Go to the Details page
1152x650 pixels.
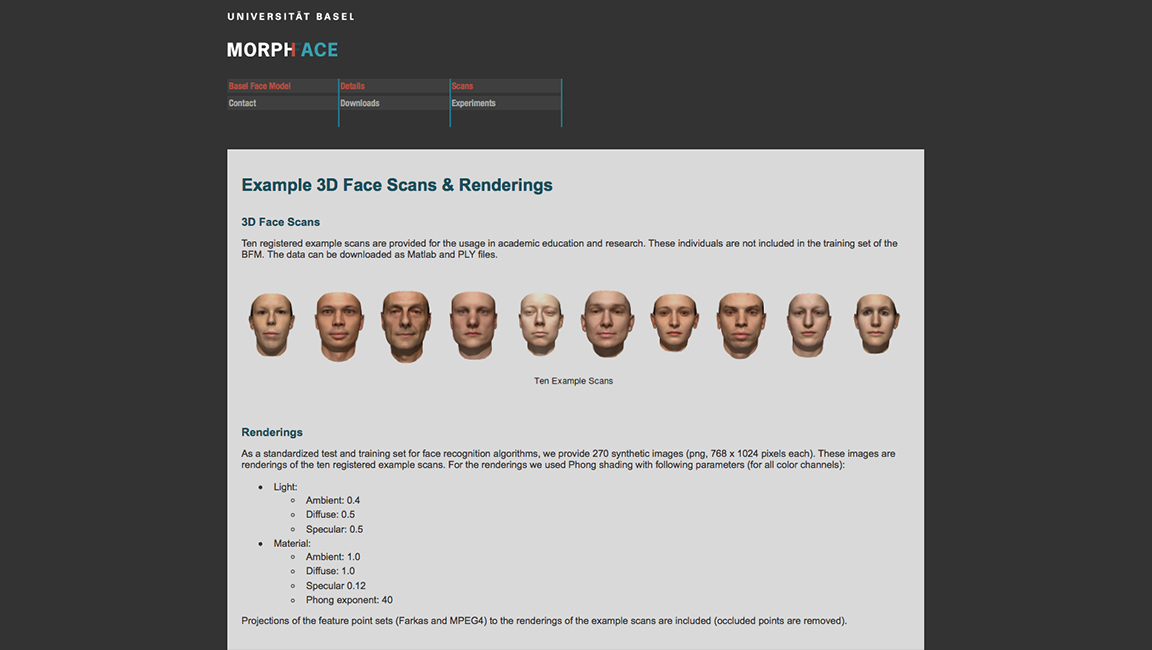point(352,86)
